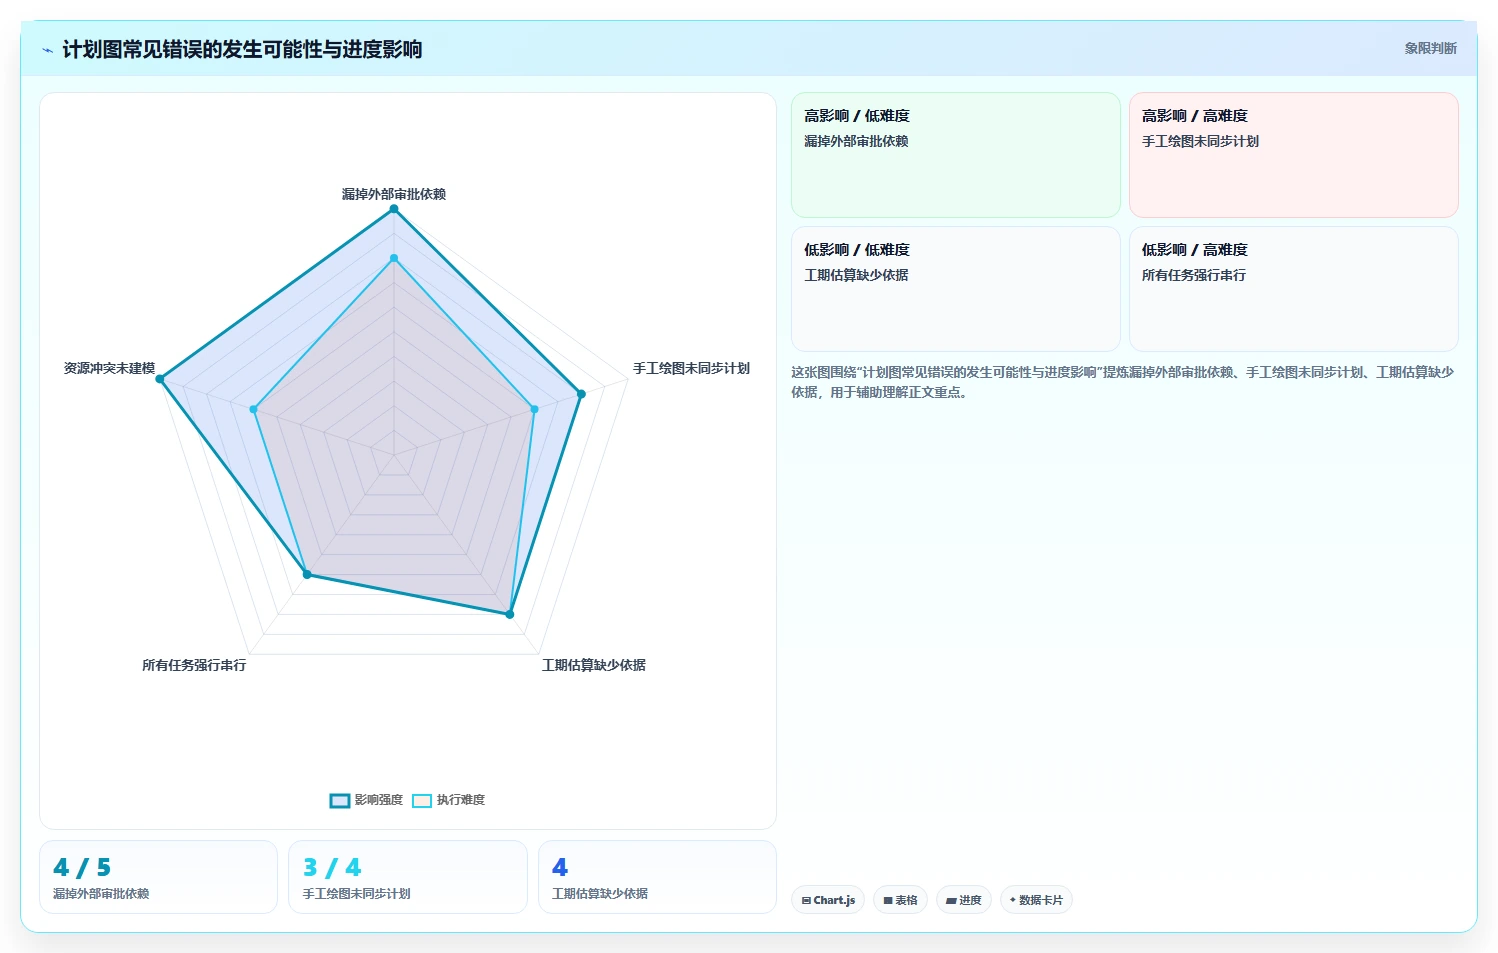Select the 表格 tag
The image size is (1498, 953).
[900, 900]
